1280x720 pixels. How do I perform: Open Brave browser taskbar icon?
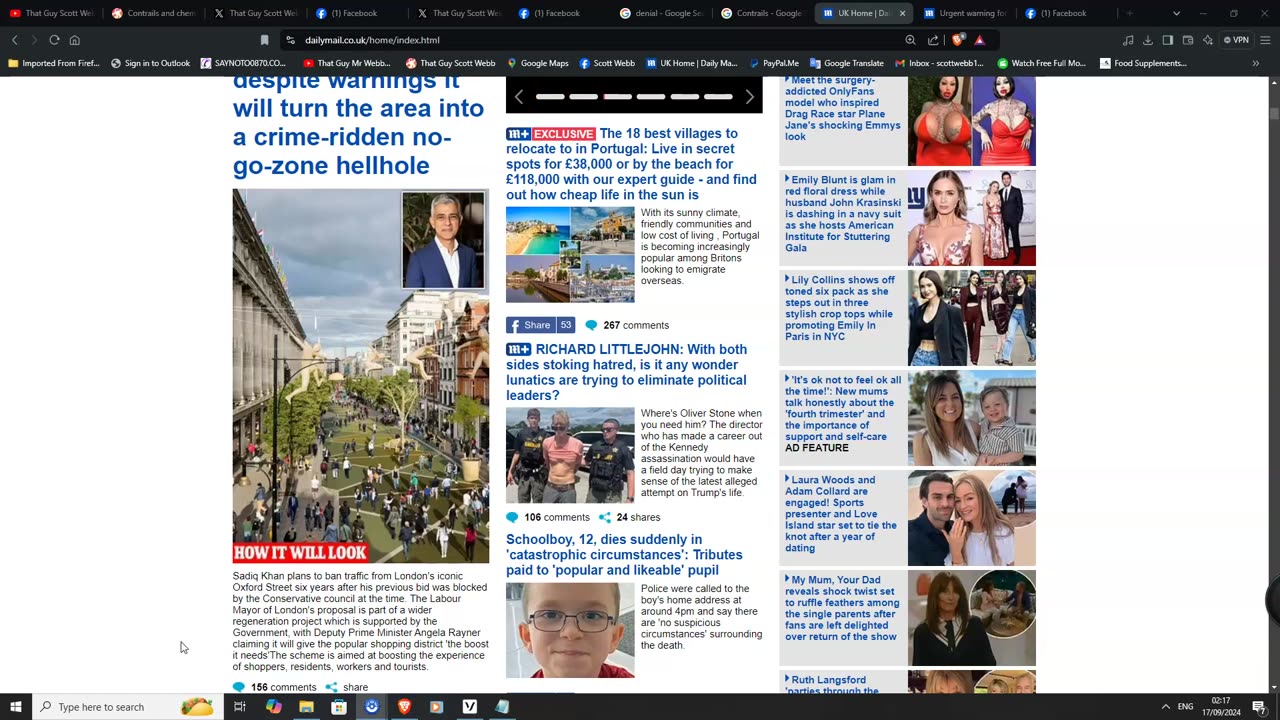point(404,707)
